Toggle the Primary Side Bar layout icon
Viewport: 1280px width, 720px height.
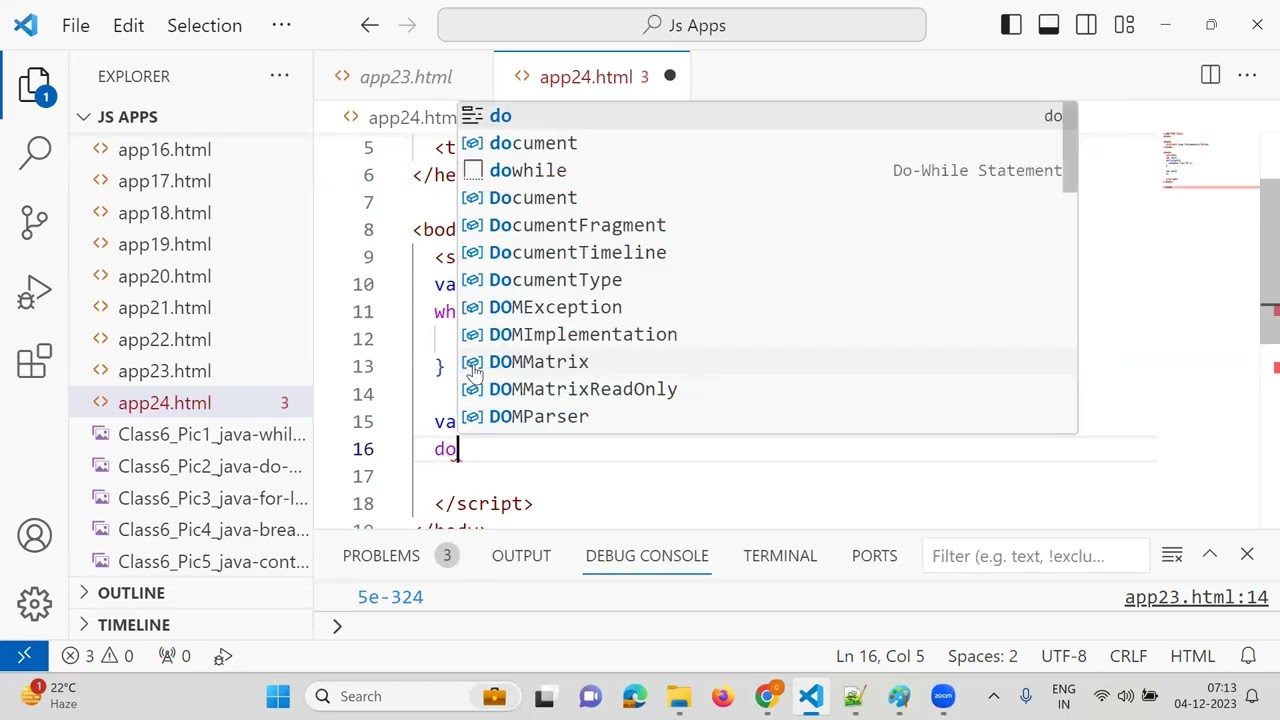pyautogui.click(x=1011, y=25)
